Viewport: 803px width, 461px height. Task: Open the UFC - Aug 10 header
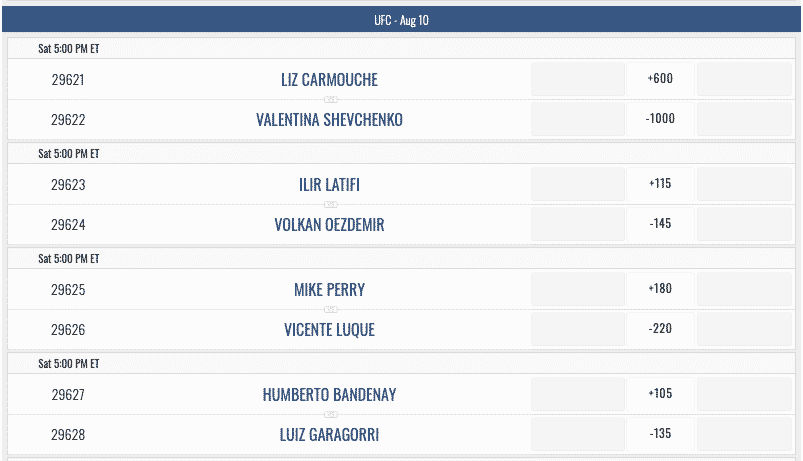pyautogui.click(x=402, y=20)
